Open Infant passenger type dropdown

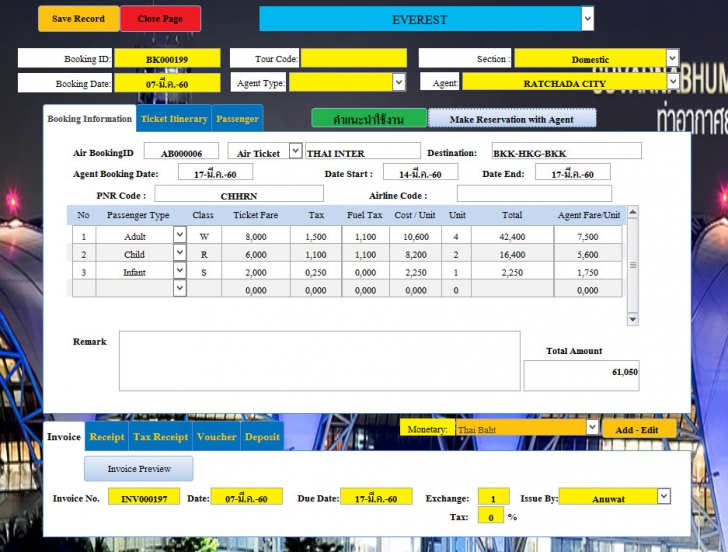tap(180, 270)
